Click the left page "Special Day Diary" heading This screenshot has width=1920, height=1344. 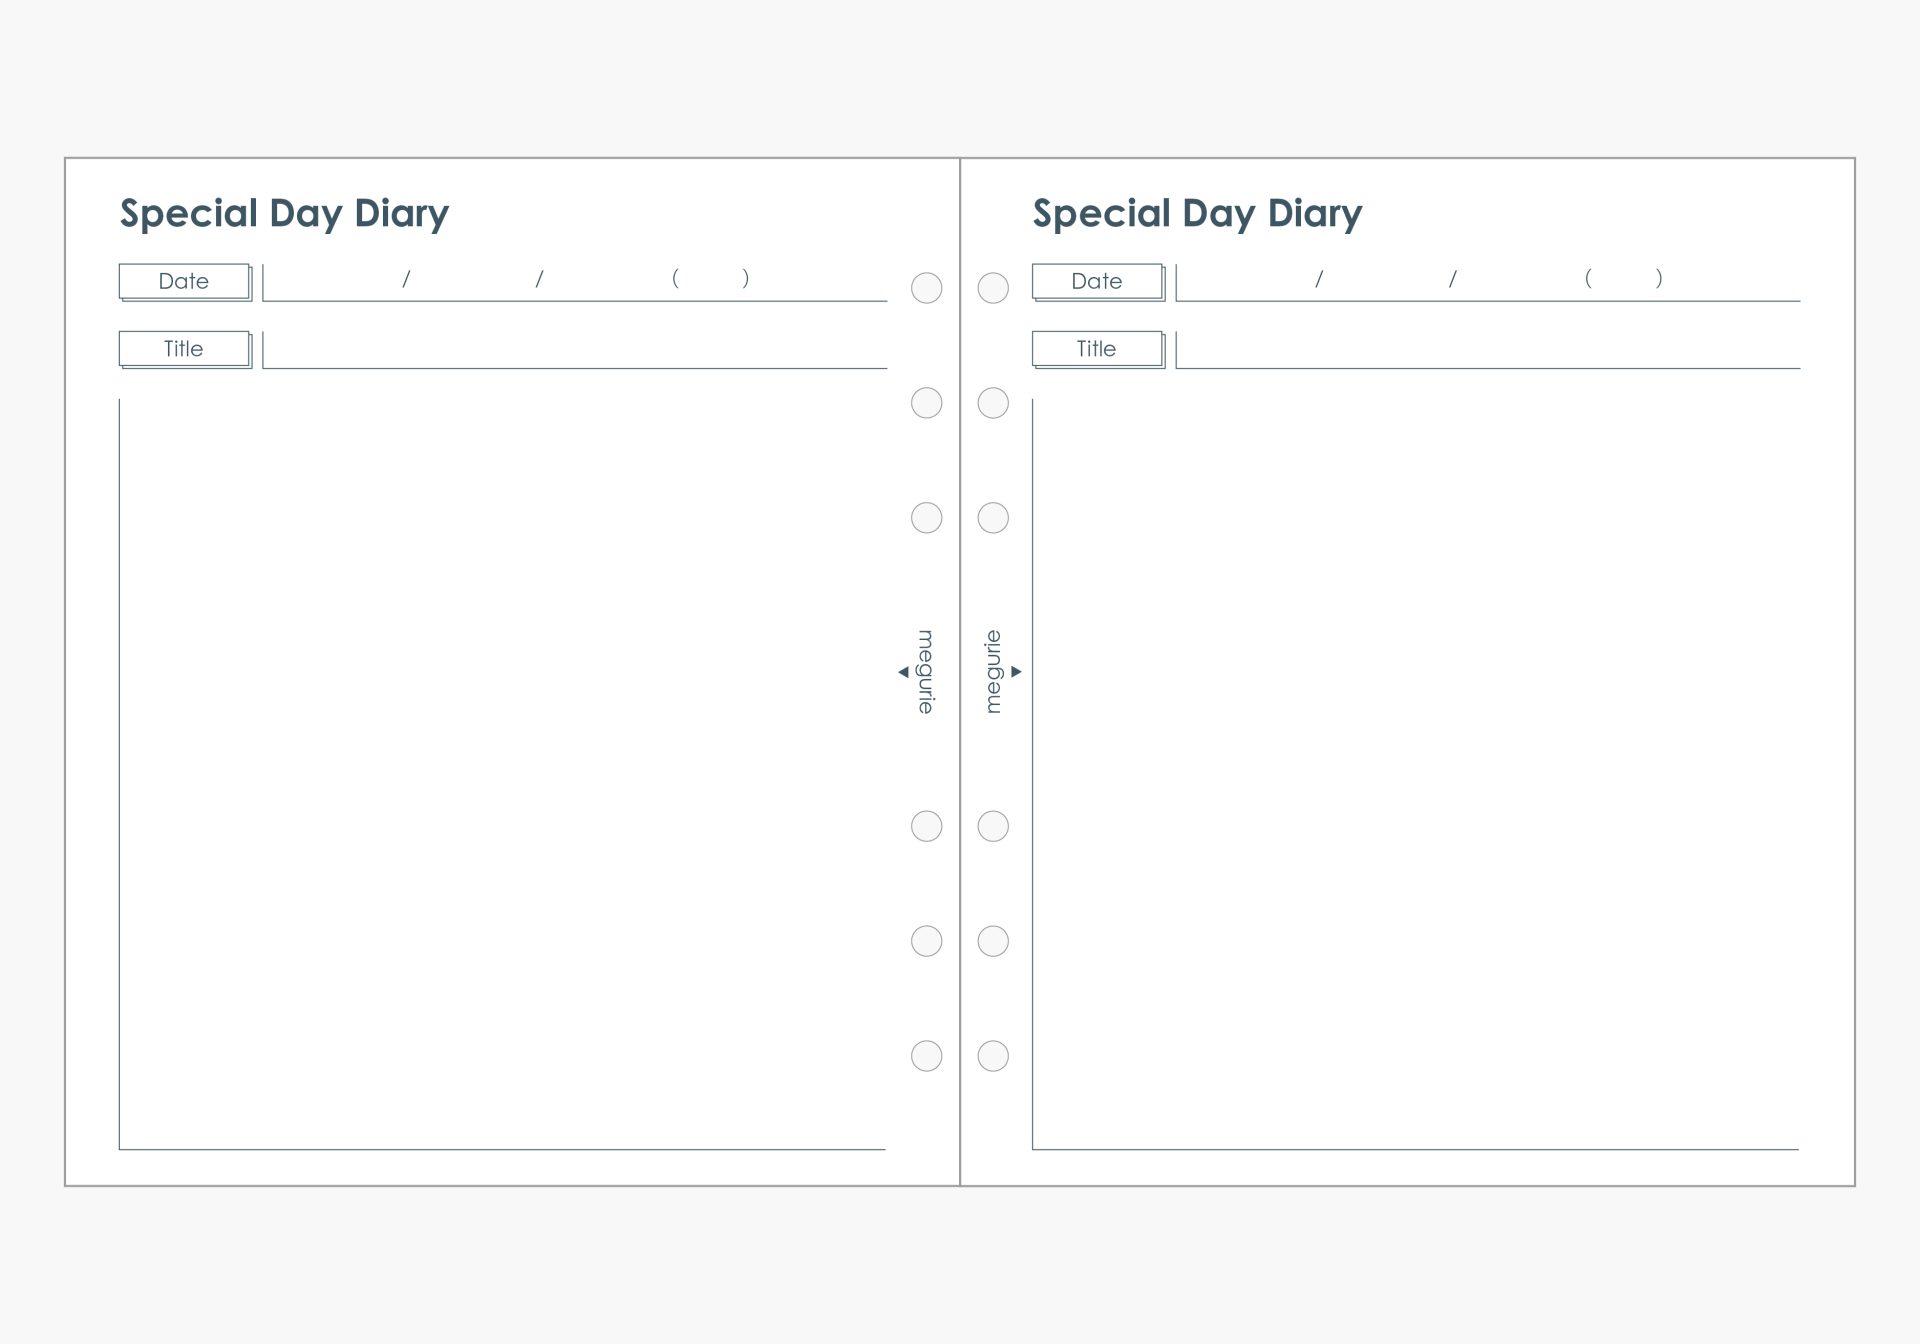(x=285, y=214)
